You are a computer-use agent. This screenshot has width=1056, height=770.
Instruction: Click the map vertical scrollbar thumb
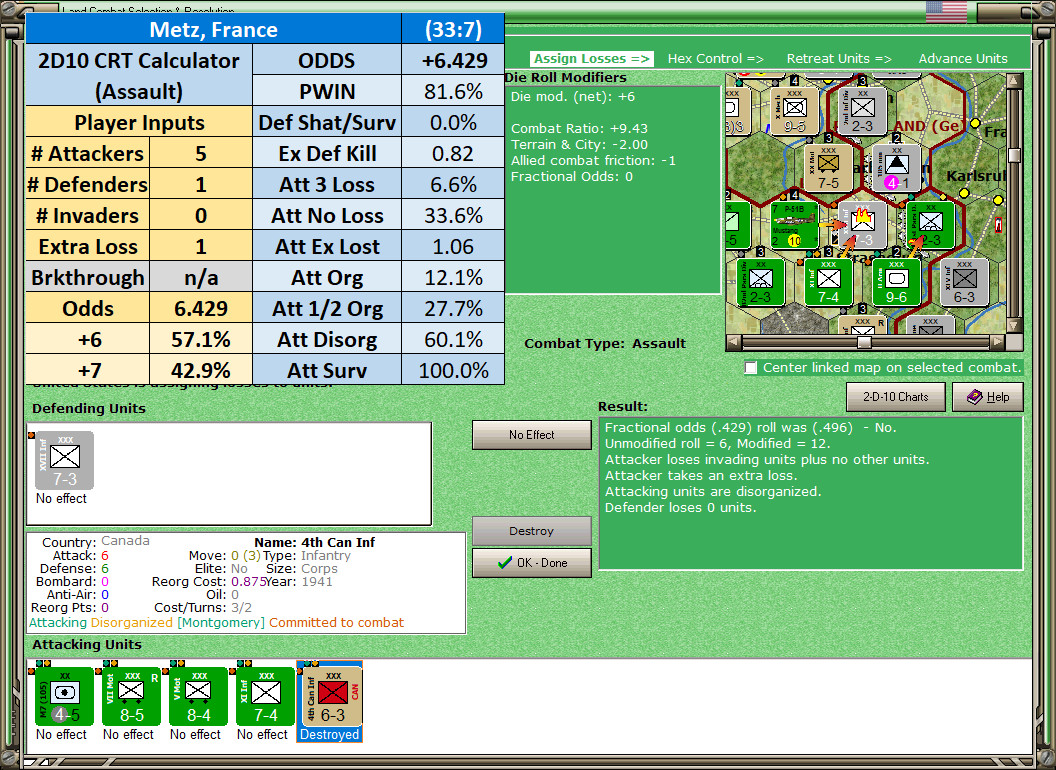click(x=1014, y=155)
